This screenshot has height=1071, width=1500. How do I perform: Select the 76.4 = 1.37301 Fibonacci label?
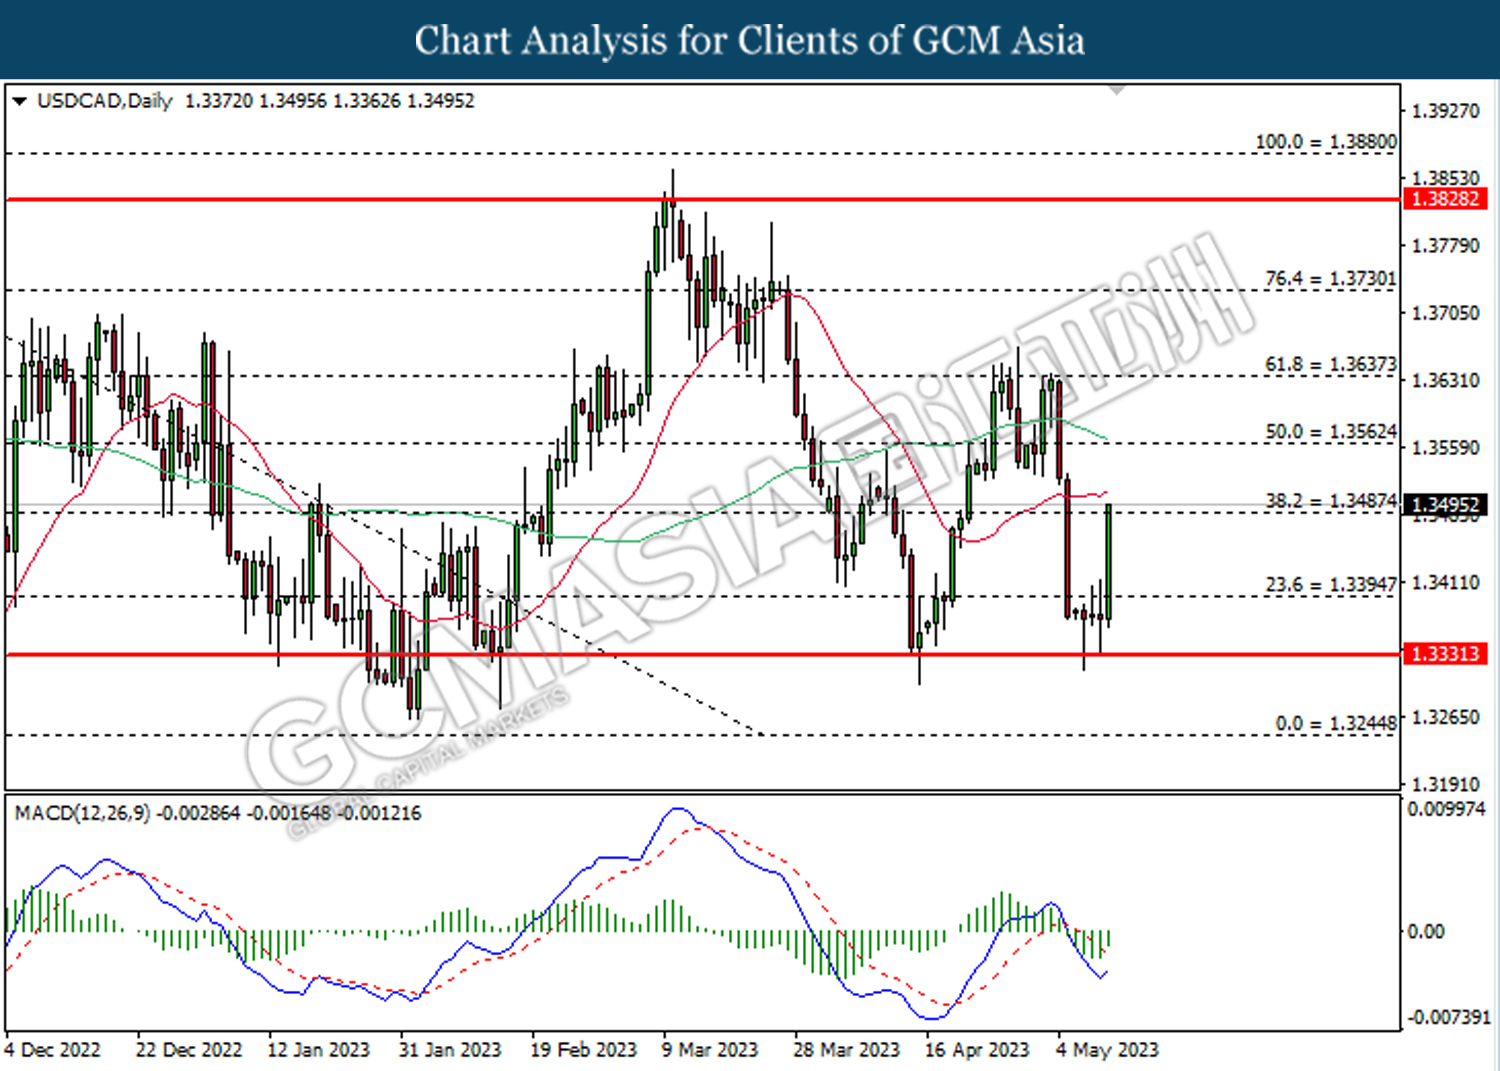click(1330, 278)
